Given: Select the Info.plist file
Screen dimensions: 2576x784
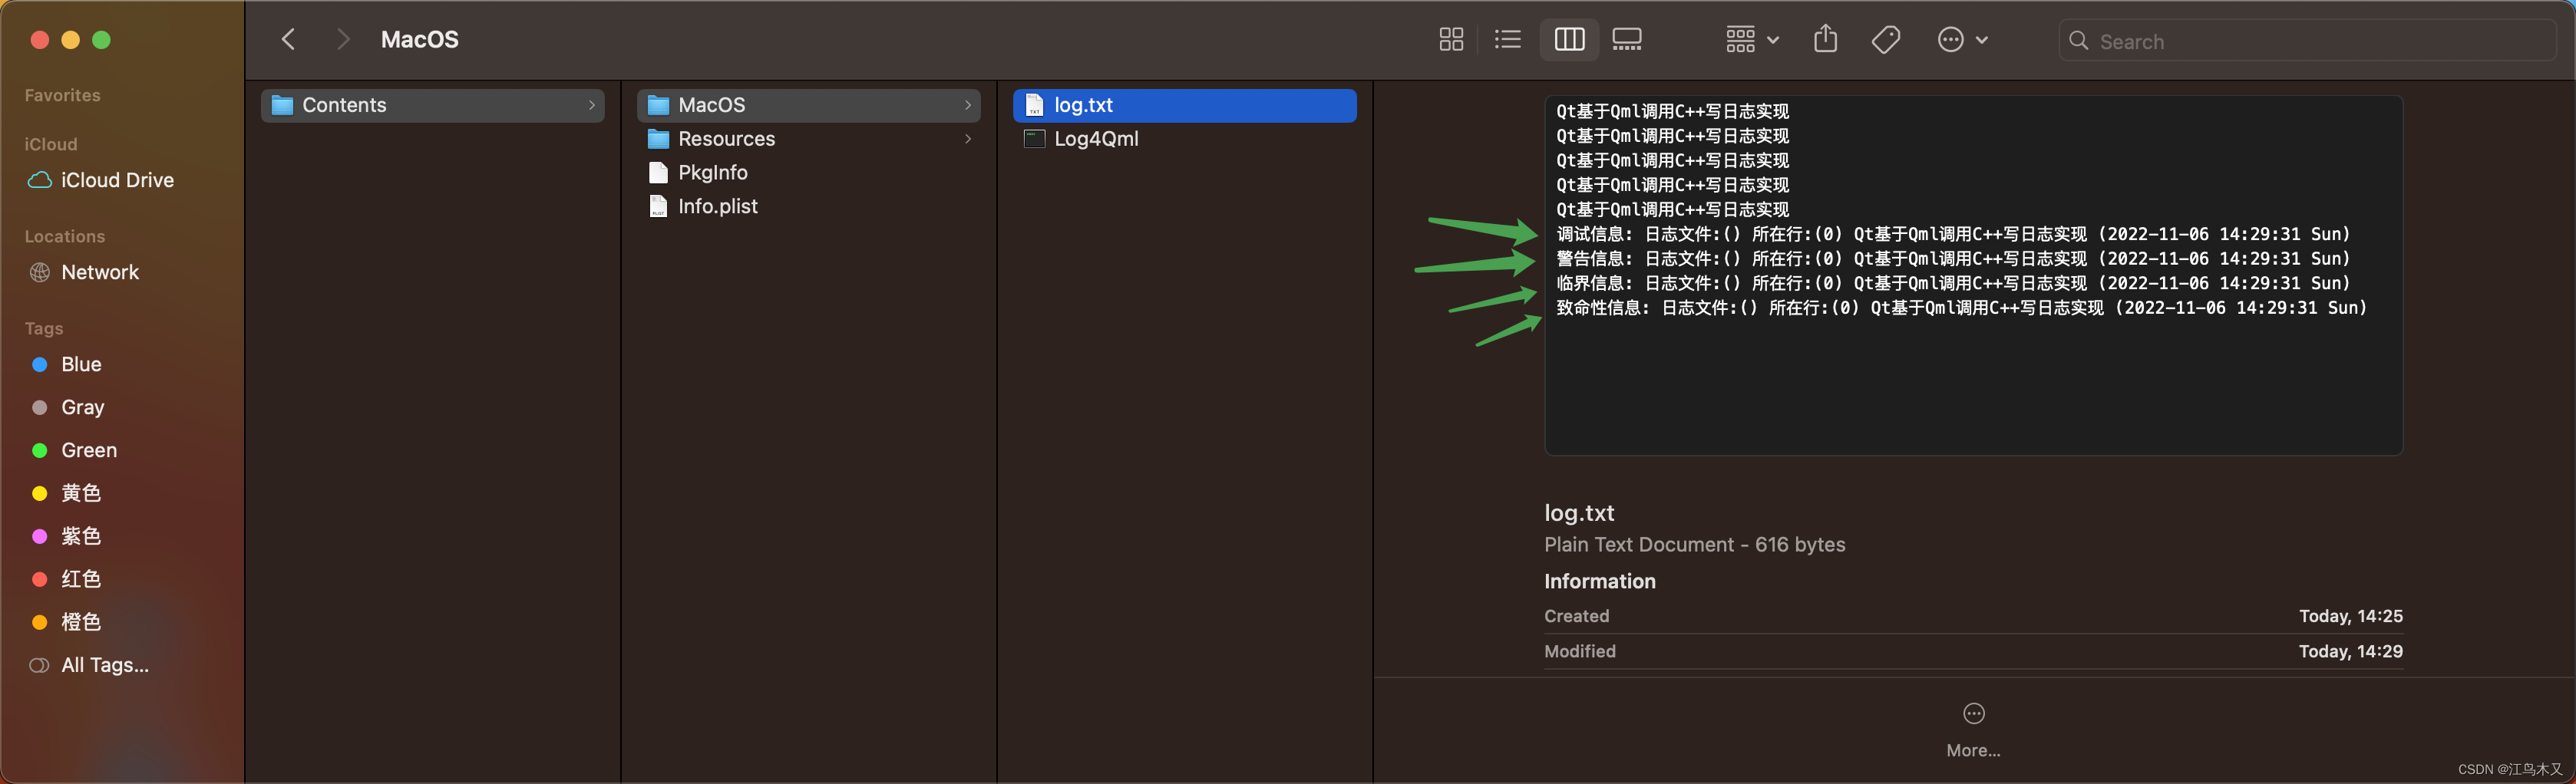Looking at the screenshot, I should coord(716,206).
